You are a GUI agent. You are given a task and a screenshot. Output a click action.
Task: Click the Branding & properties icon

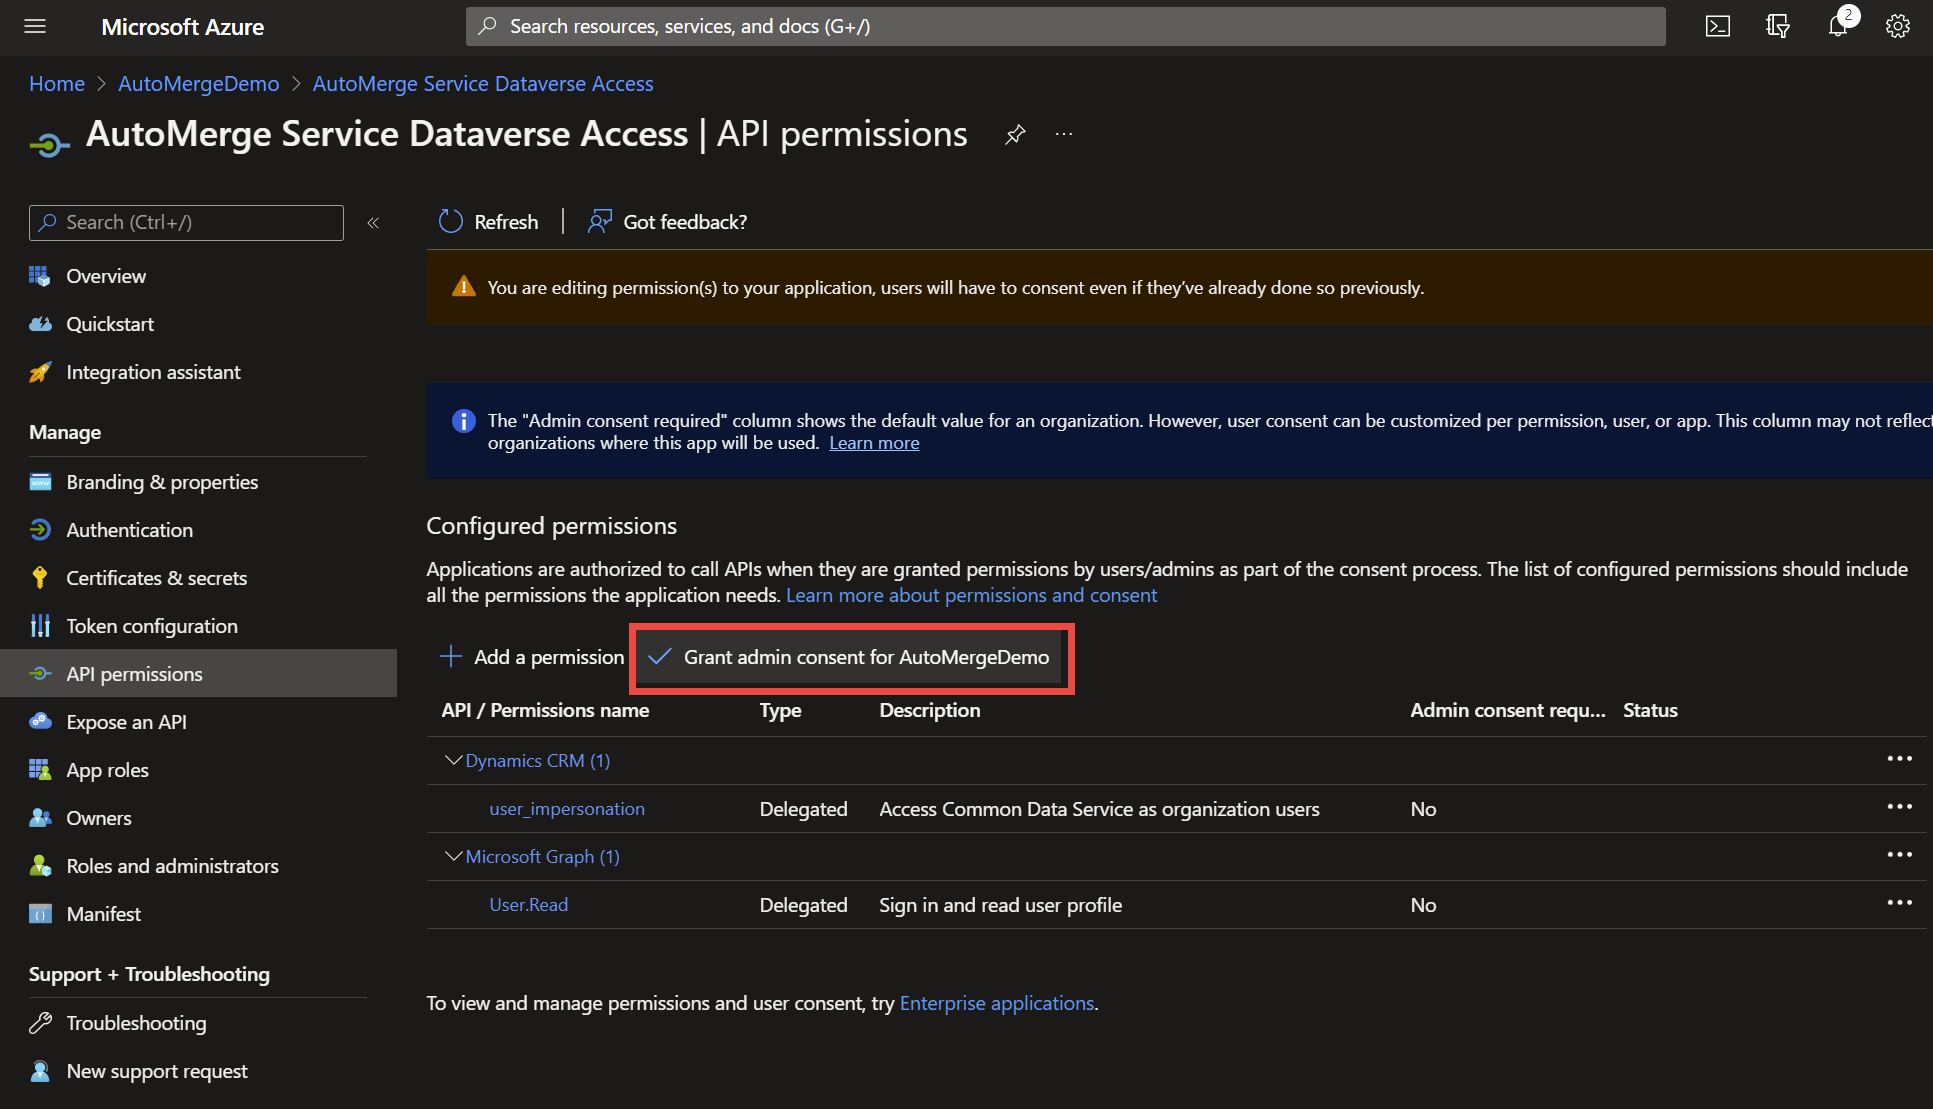click(40, 482)
